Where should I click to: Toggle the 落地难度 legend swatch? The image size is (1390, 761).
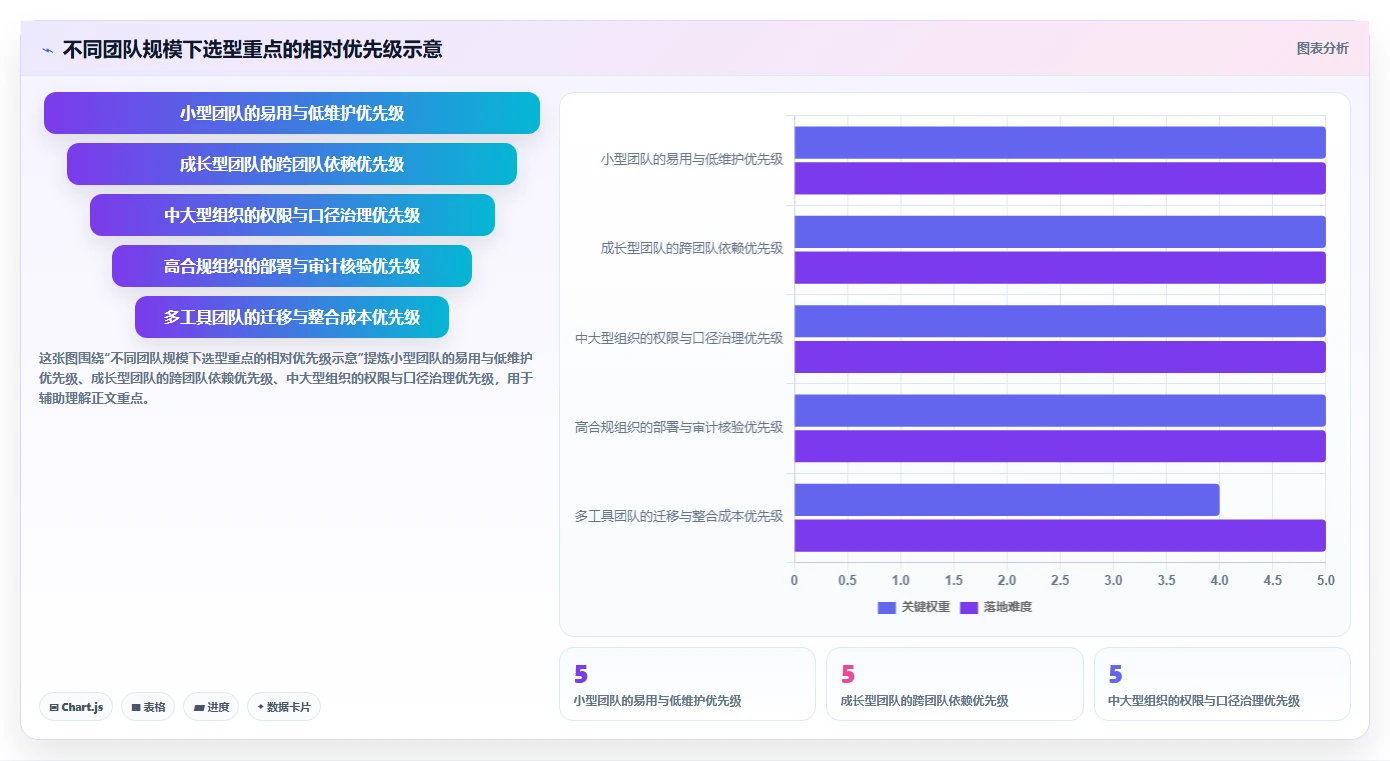point(969,607)
